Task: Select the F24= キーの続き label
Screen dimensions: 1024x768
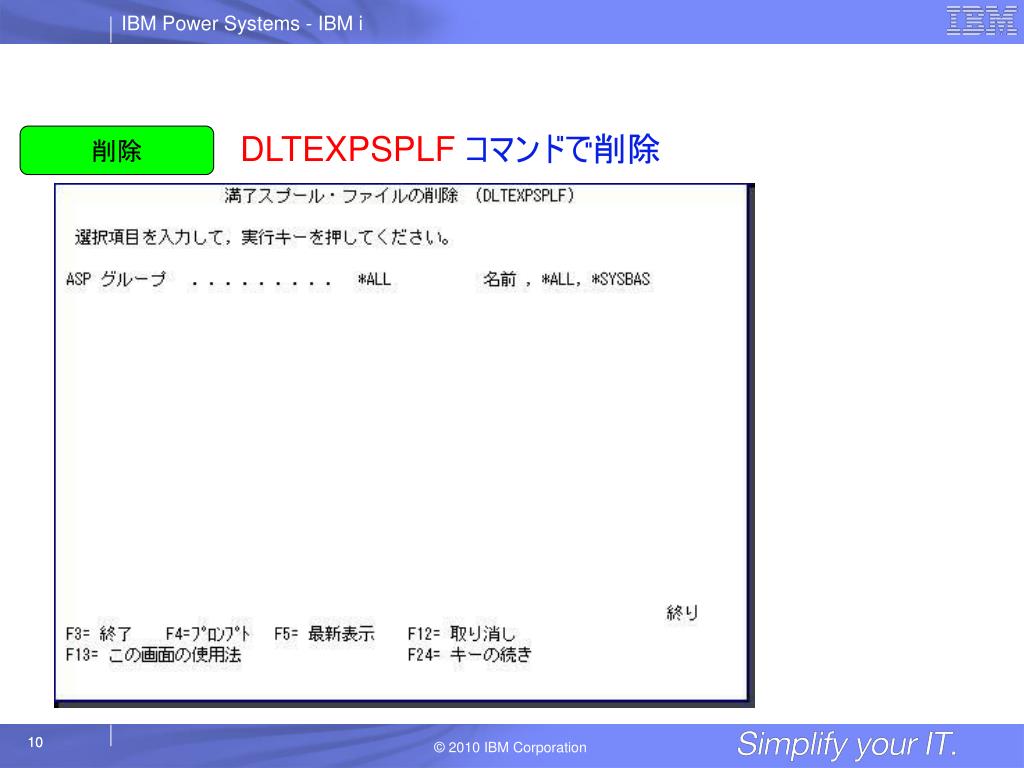Action: [x=470, y=654]
